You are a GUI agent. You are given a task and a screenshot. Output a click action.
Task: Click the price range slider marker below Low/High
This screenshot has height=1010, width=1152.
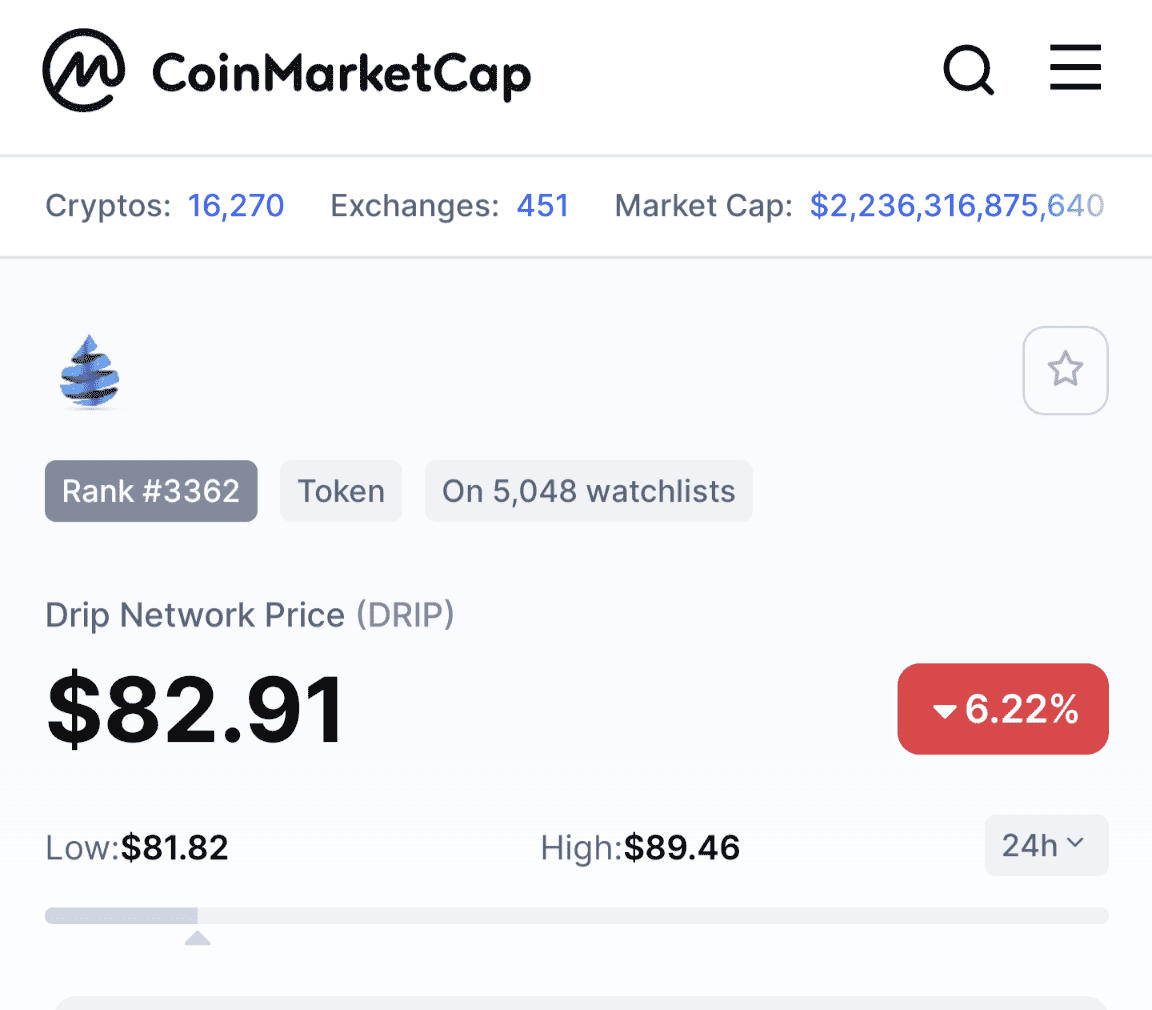pyautogui.click(x=197, y=937)
